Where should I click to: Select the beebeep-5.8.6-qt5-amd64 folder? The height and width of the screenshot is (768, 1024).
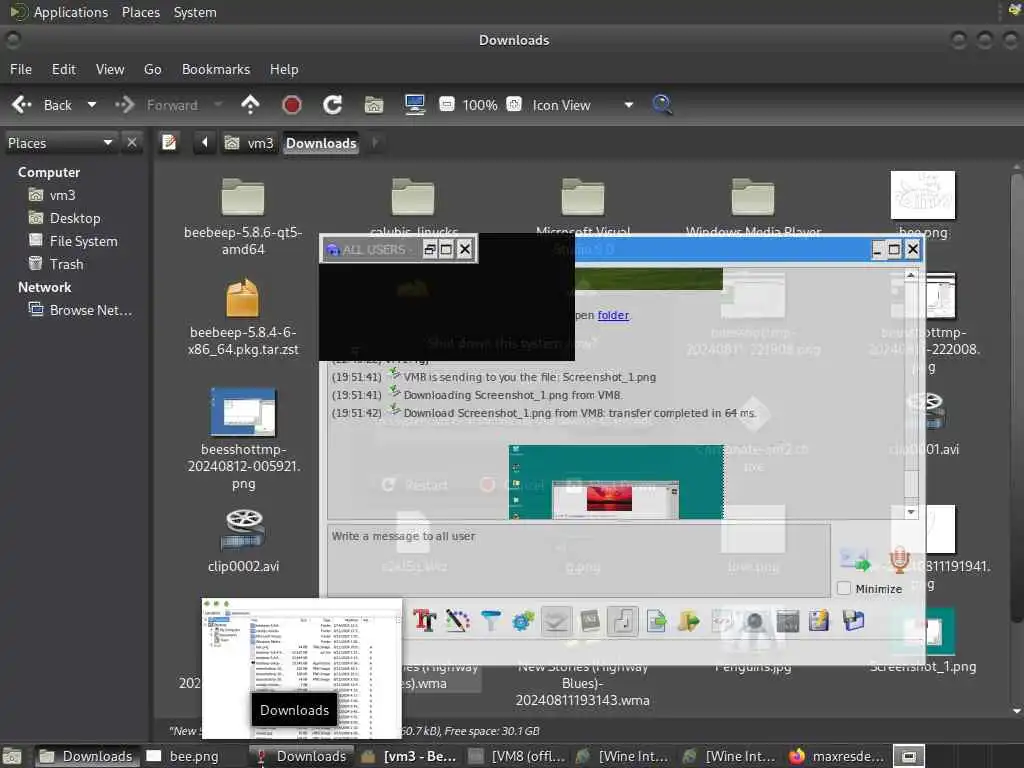pos(243,218)
